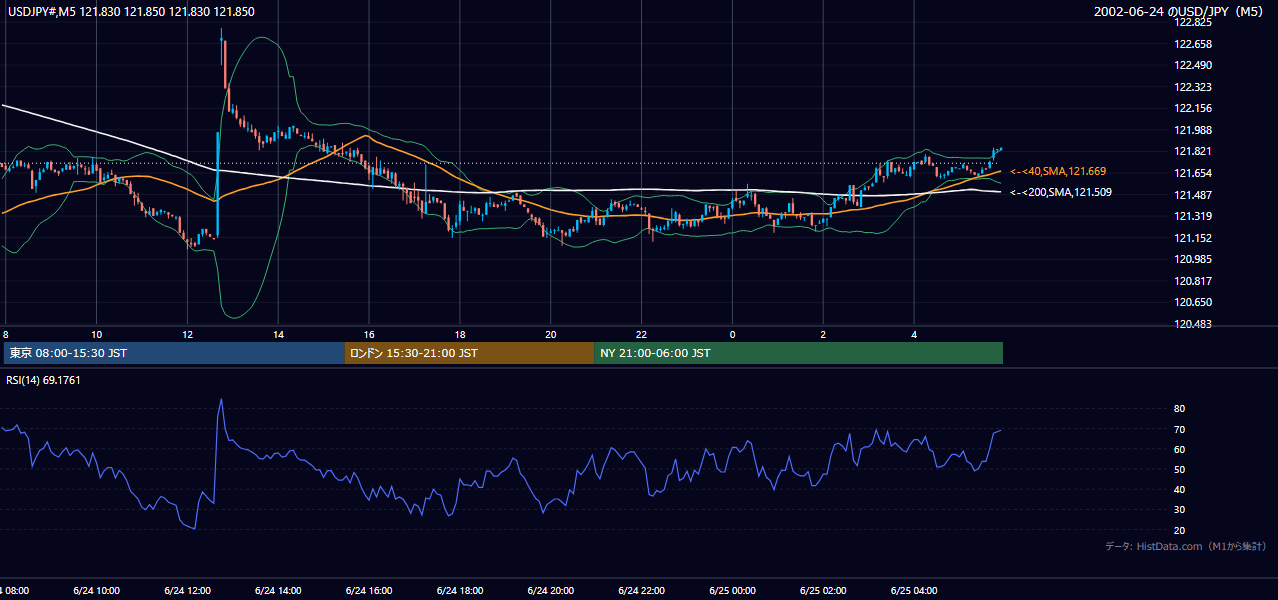Click the 40 SMA label reading 121.669

coord(1058,172)
